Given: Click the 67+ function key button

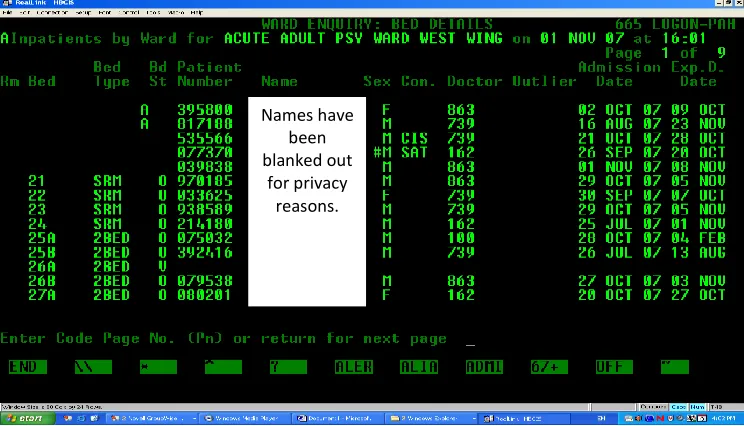Looking at the screenshot, I should click(x=549, y=367).
